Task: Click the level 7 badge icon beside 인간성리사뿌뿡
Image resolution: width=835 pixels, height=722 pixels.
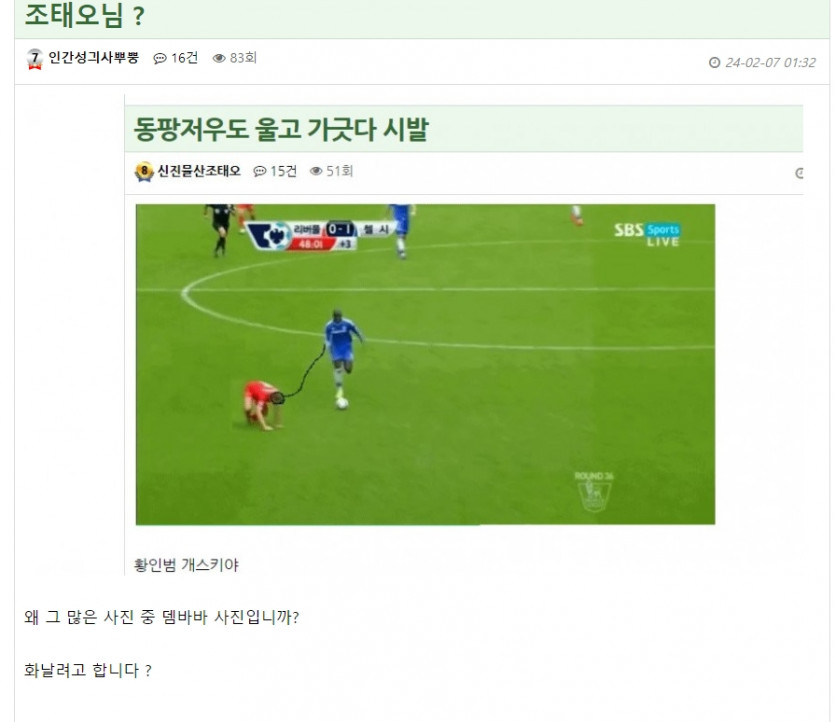Action: (35, 59)
